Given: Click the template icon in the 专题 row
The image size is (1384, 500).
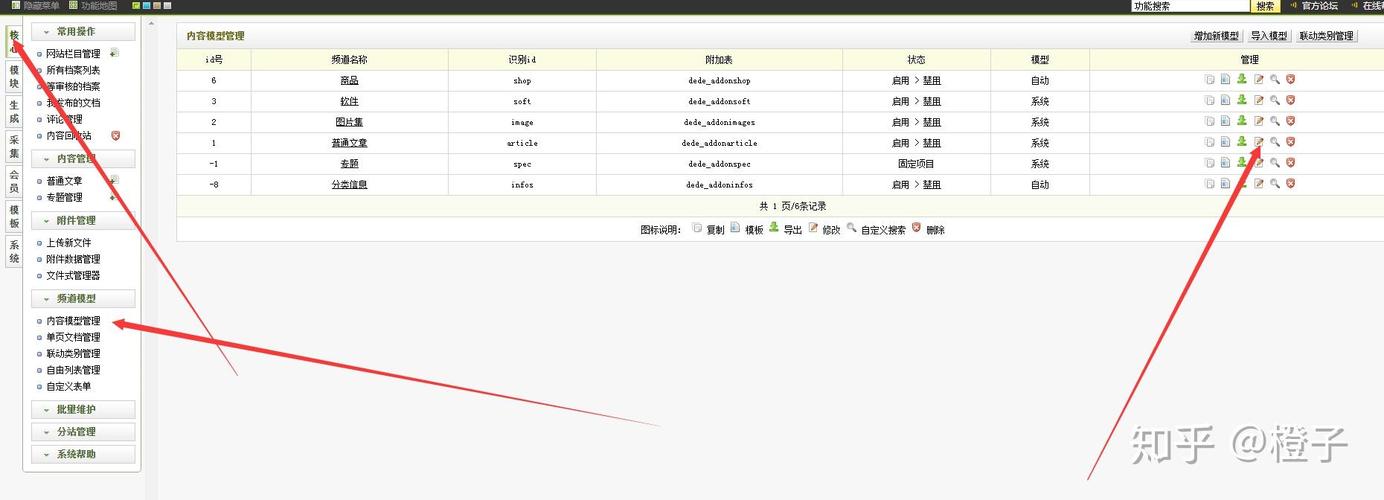Looking at the screenshot, I should click(1225, 163).
